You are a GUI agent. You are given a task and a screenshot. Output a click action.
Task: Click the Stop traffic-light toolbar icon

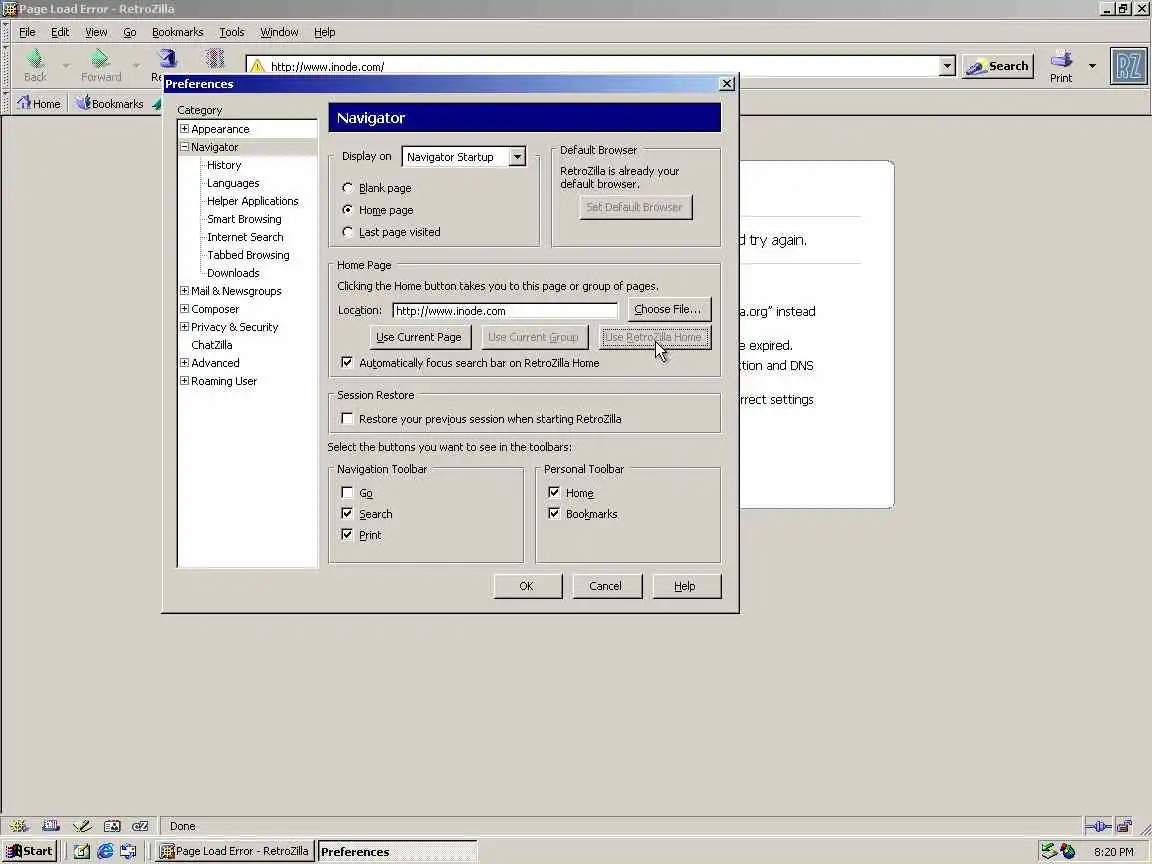tap(215, 59)
